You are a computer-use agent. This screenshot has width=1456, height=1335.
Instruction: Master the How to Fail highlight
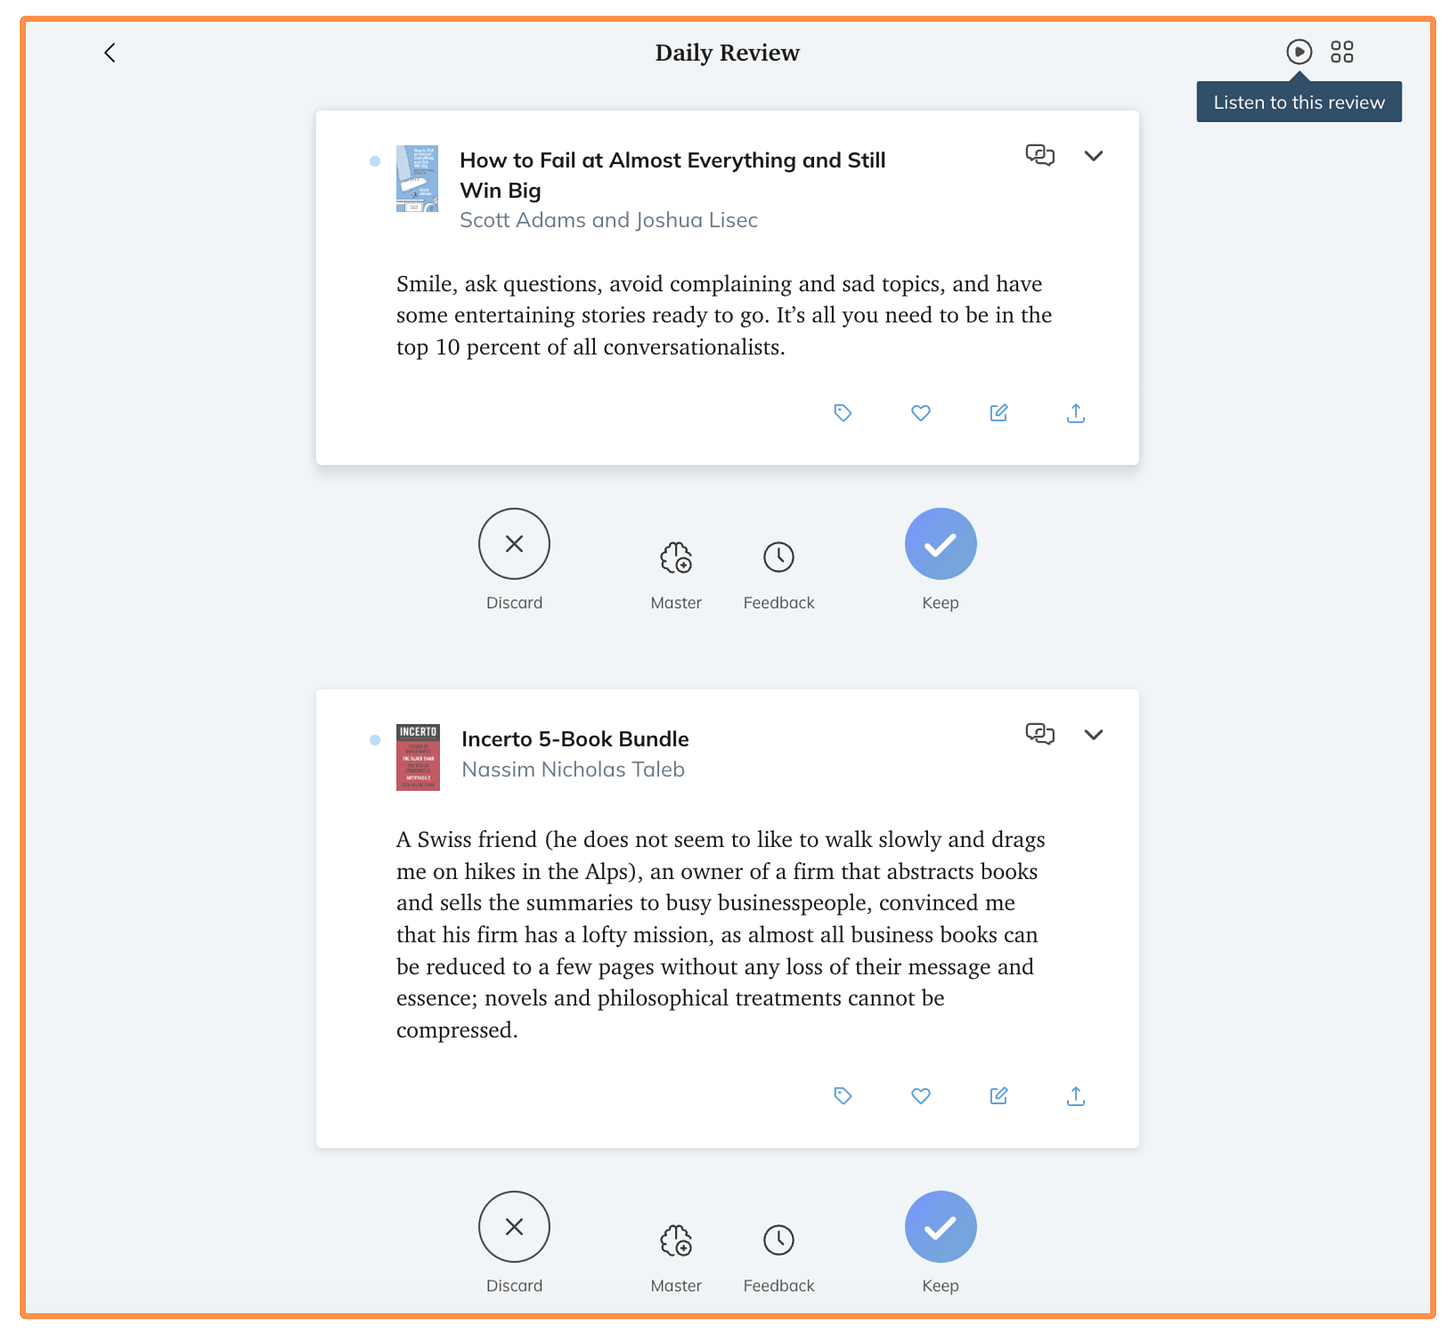pos(676,558)
